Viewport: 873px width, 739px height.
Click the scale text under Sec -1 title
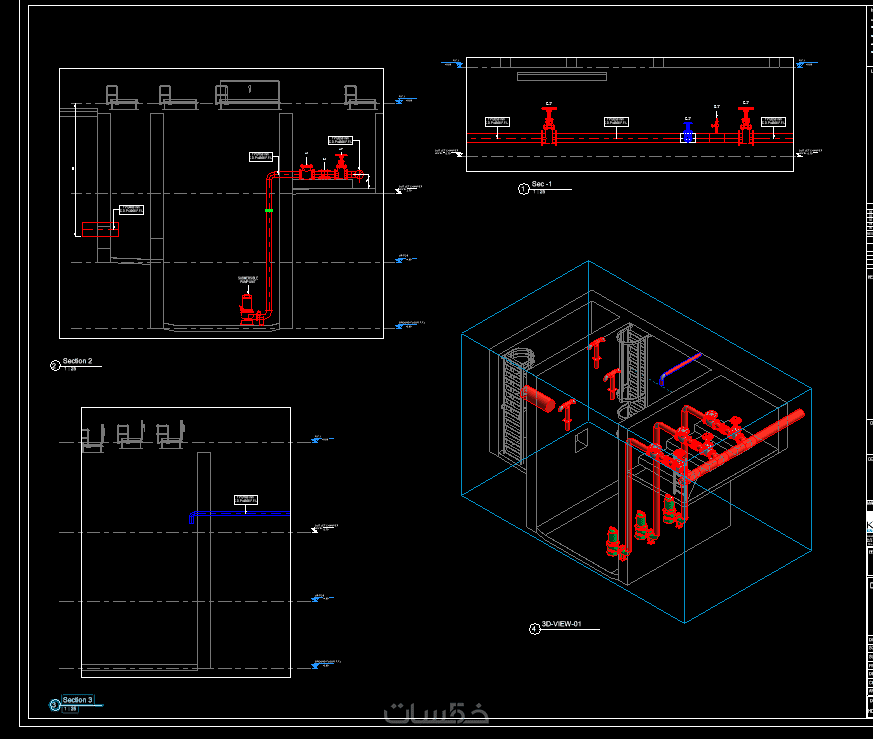click(539, 192)
